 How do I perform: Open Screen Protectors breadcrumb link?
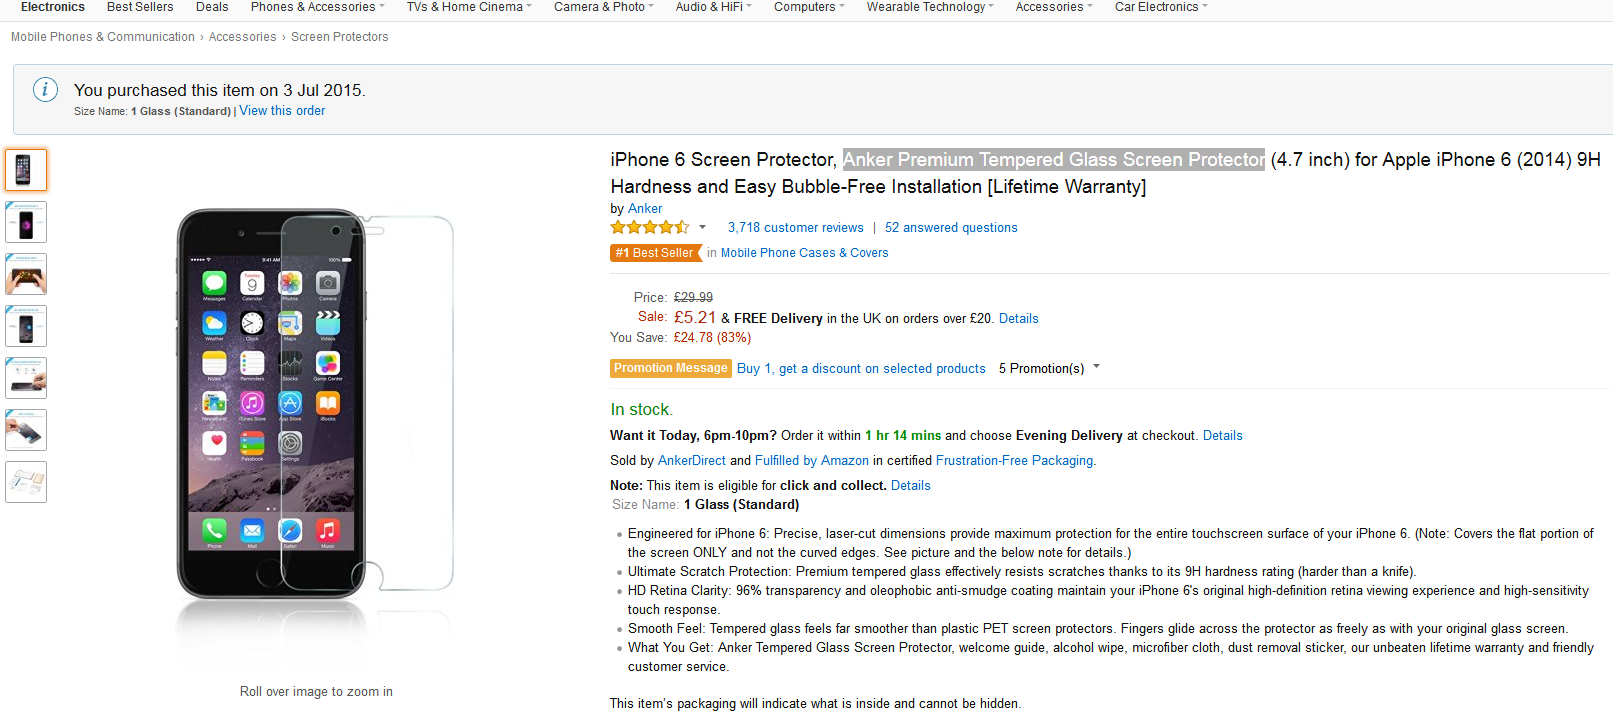[339, 37]
